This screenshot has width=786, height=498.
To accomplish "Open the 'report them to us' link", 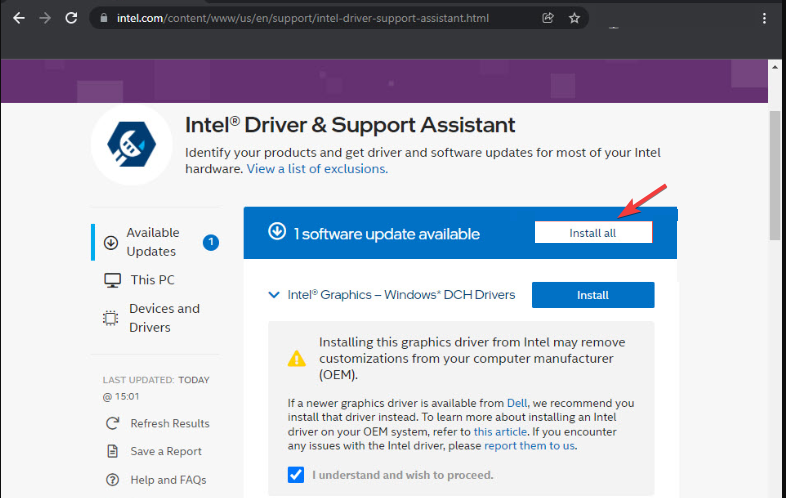I will click(x=529, y=446).
